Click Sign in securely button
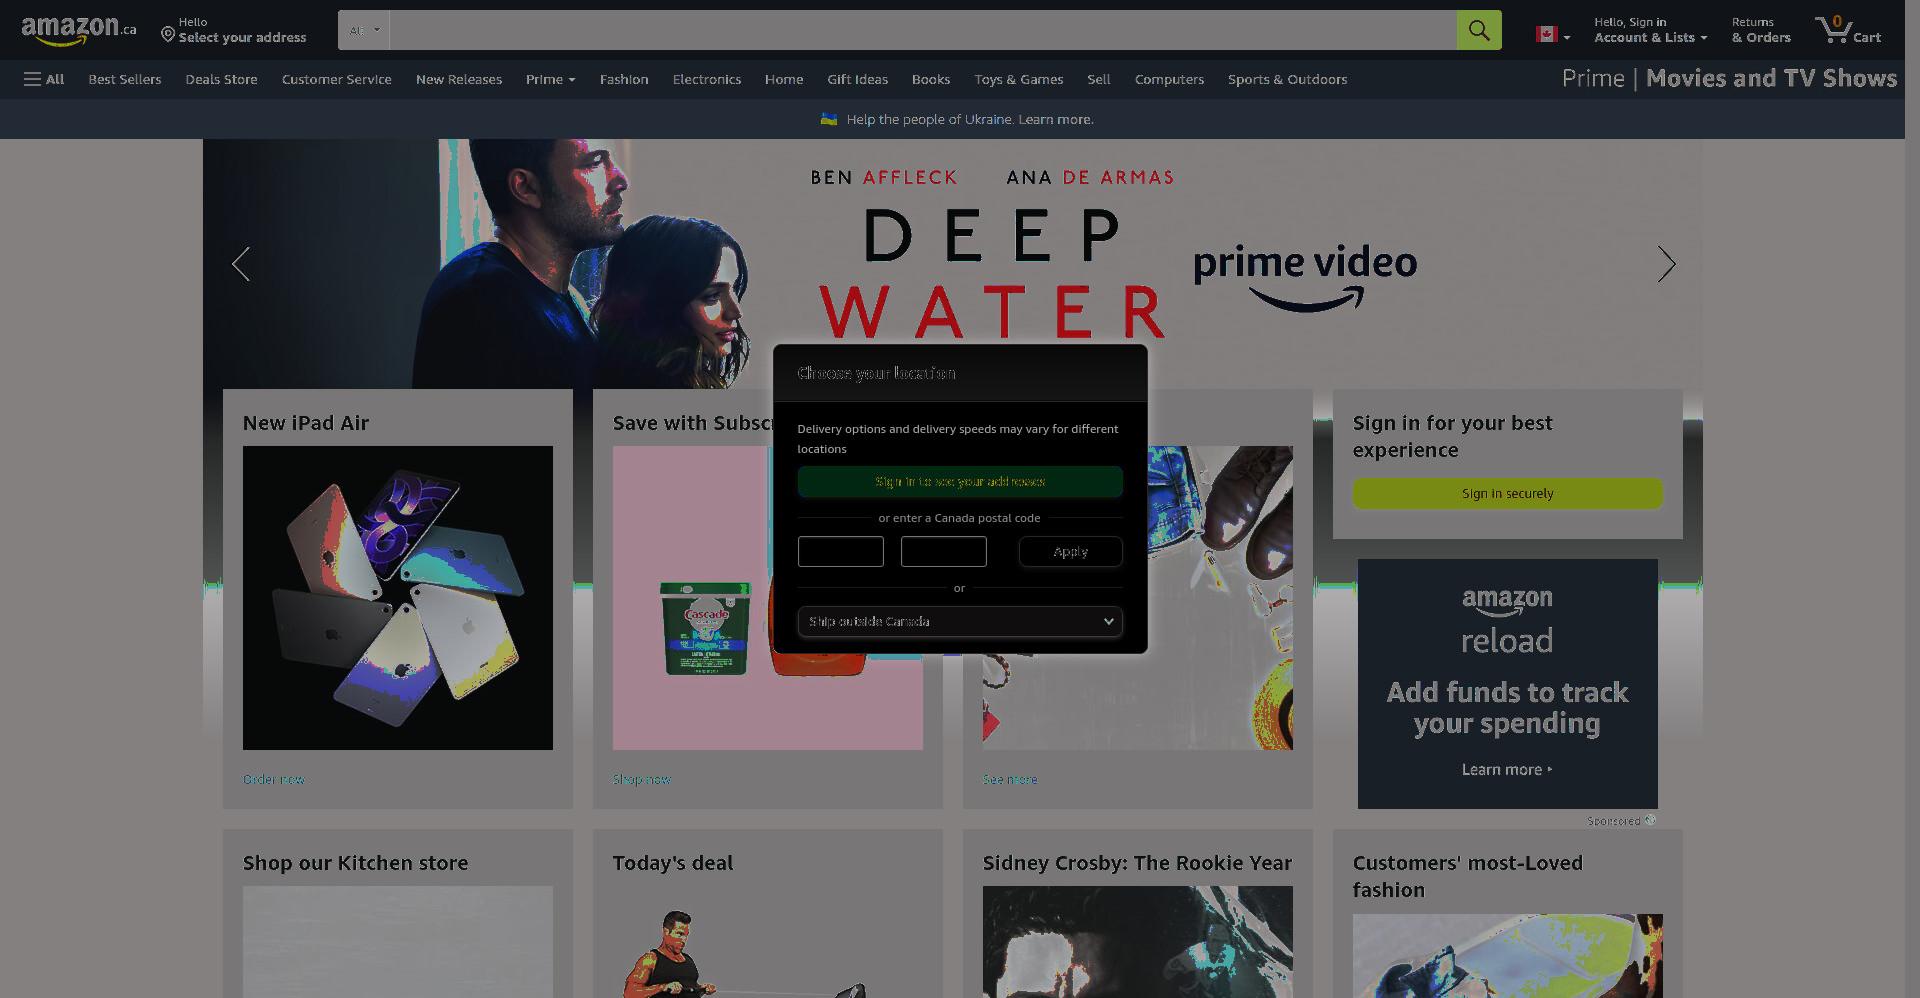The width and height of the screenshot is (1920, 998). pyautogui.click(x=1507, y=493)
